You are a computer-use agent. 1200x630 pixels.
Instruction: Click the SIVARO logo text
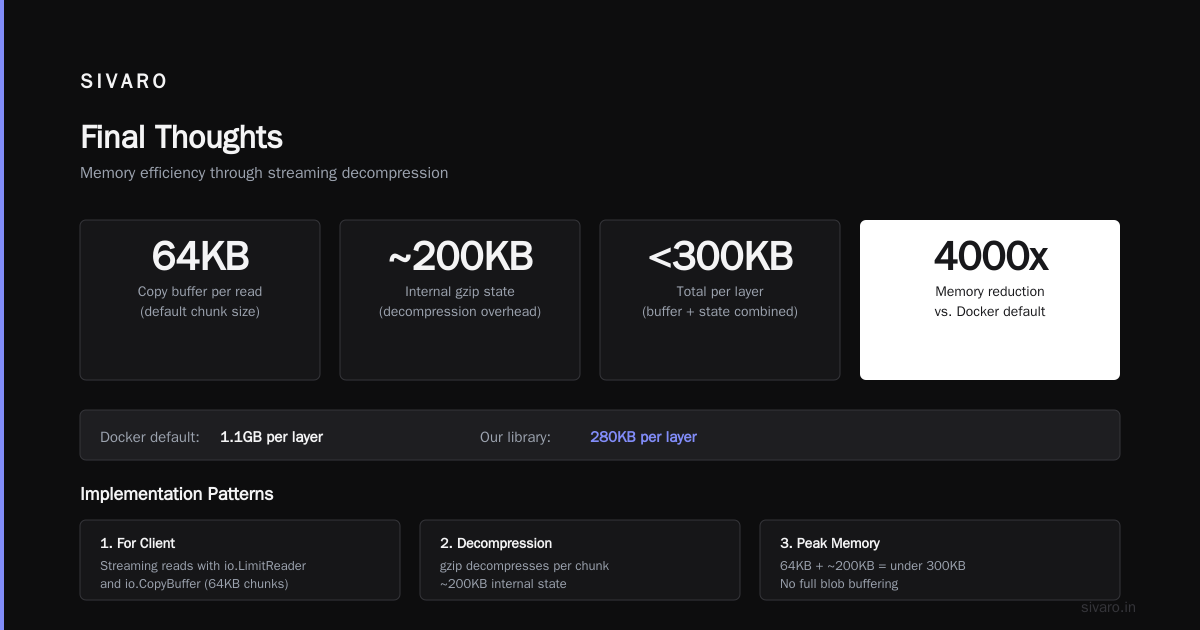(124, 82)
